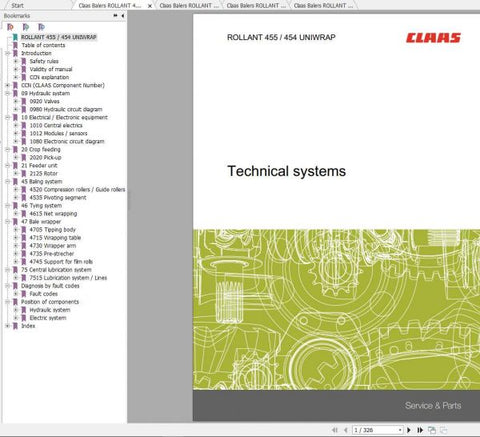Open the 4745 Support for film rolls bookmark
Screen dimensions: 480x437
[61, 262]
